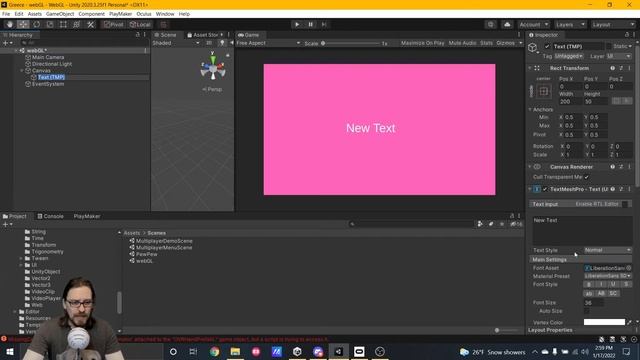The width and height of the screenshot is (640, 360).
Task: Click the Inspector panel lock icon
Action: click(627, 35)
